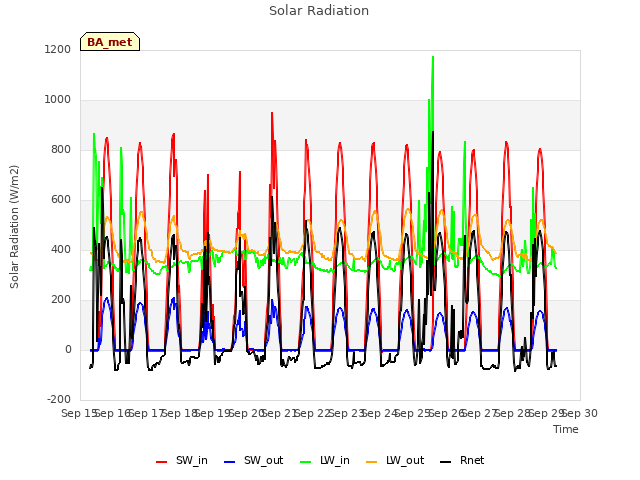Click the Solar Radiation chart title
The height and width of the screenshot is (480, 640).
pyautogui.click(x=319, y=11)
